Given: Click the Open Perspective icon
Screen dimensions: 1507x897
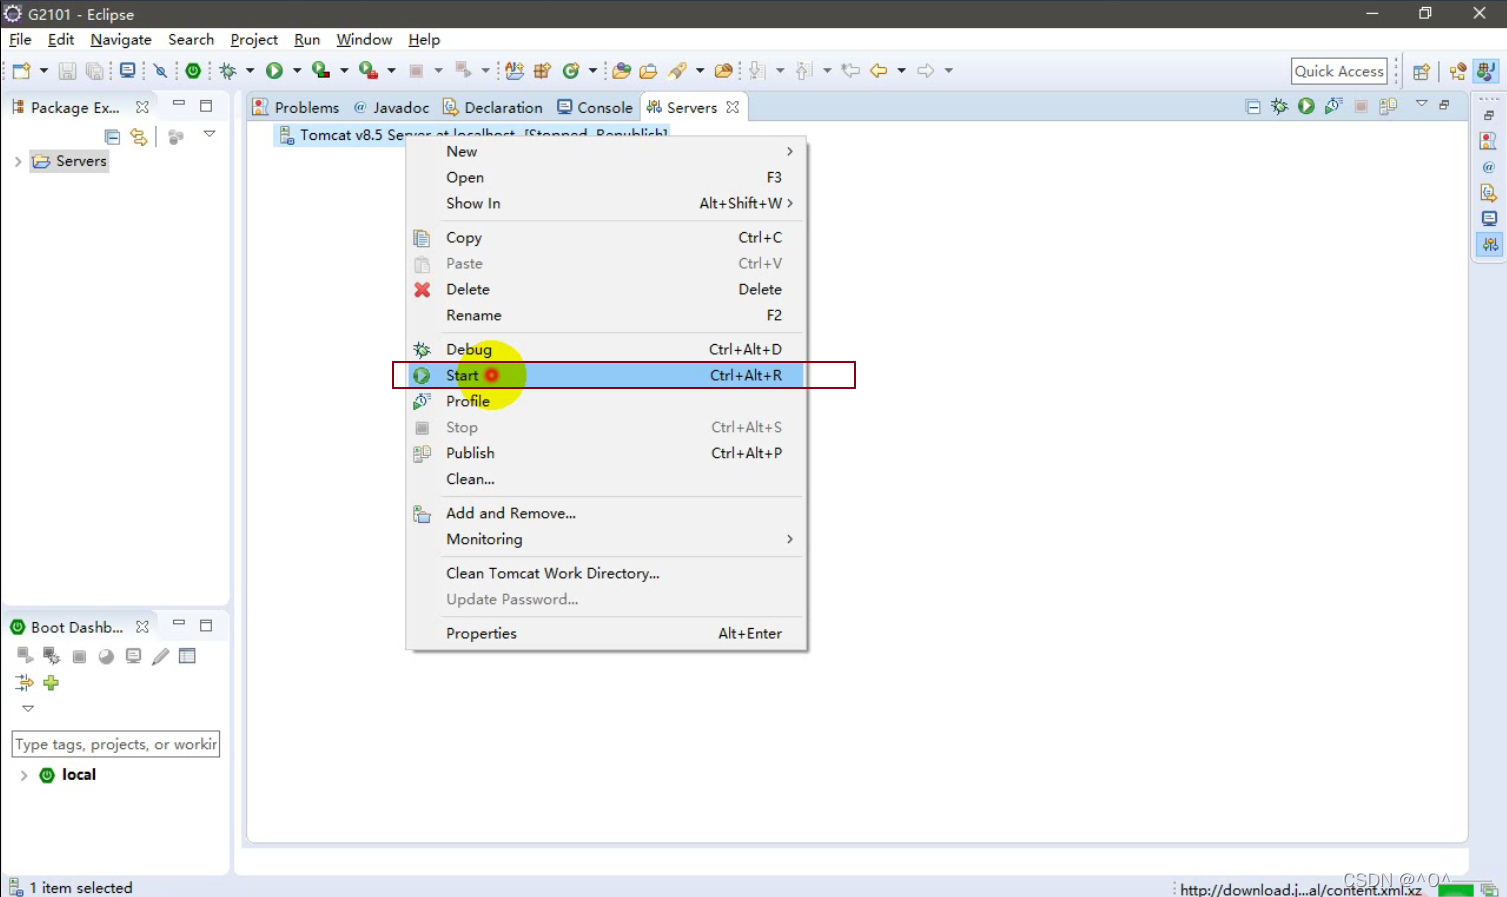Looking at the screenshot, I should 1421,71.
